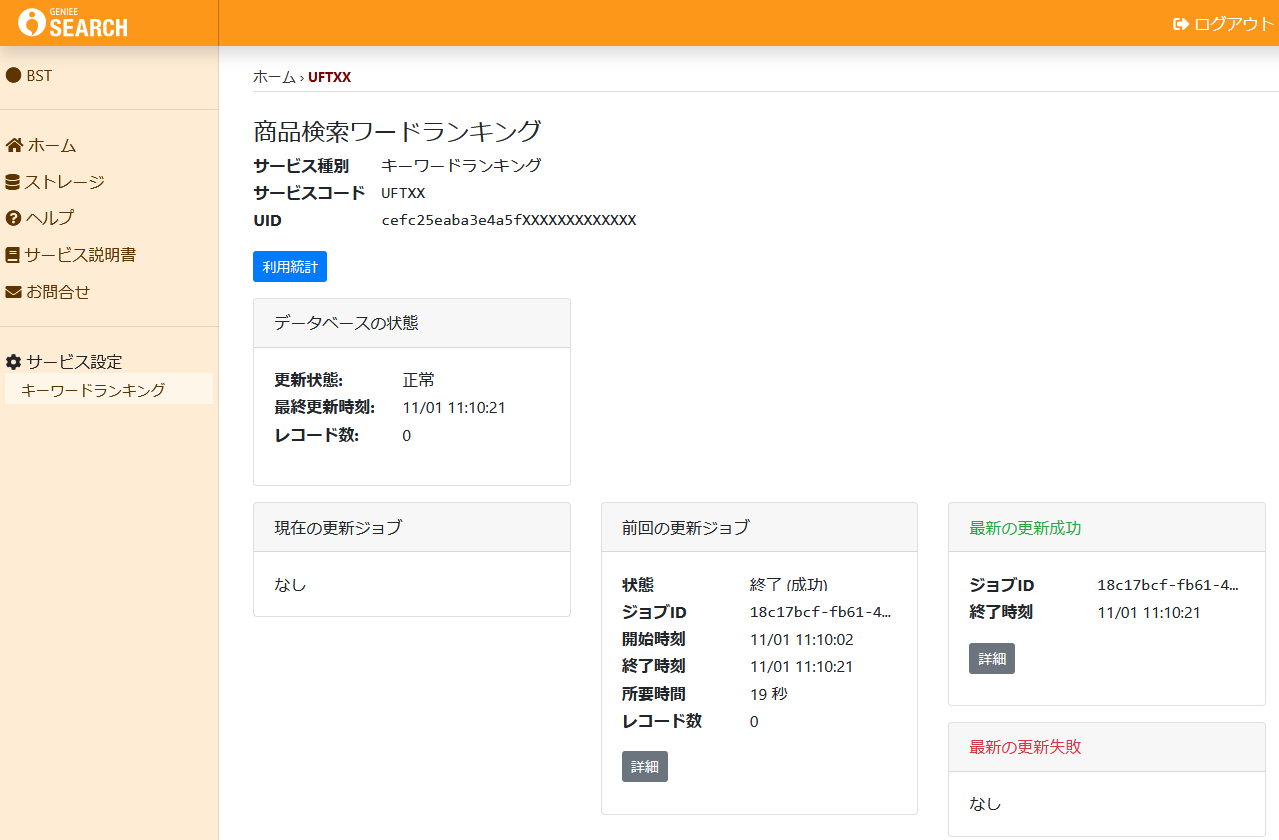Click the logout arrow icon

(1181, 24)
